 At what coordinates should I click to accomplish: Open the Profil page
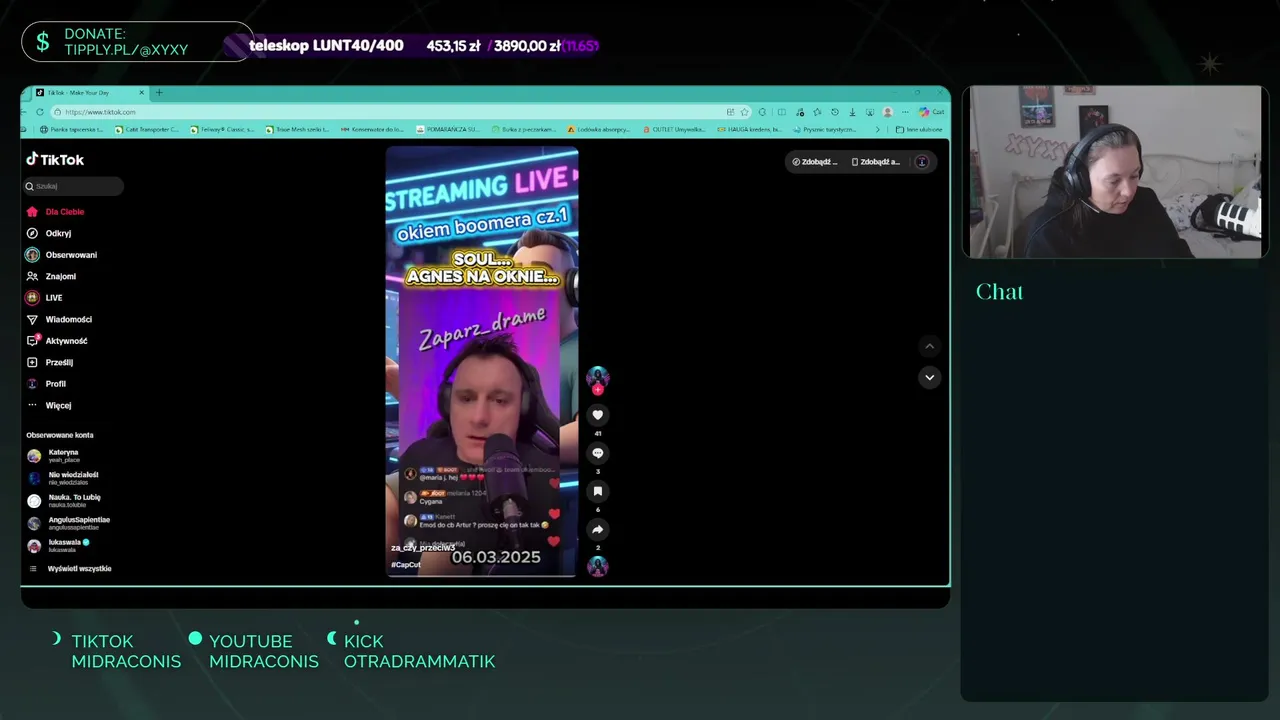pyautogui.click(x=46, y=384)
